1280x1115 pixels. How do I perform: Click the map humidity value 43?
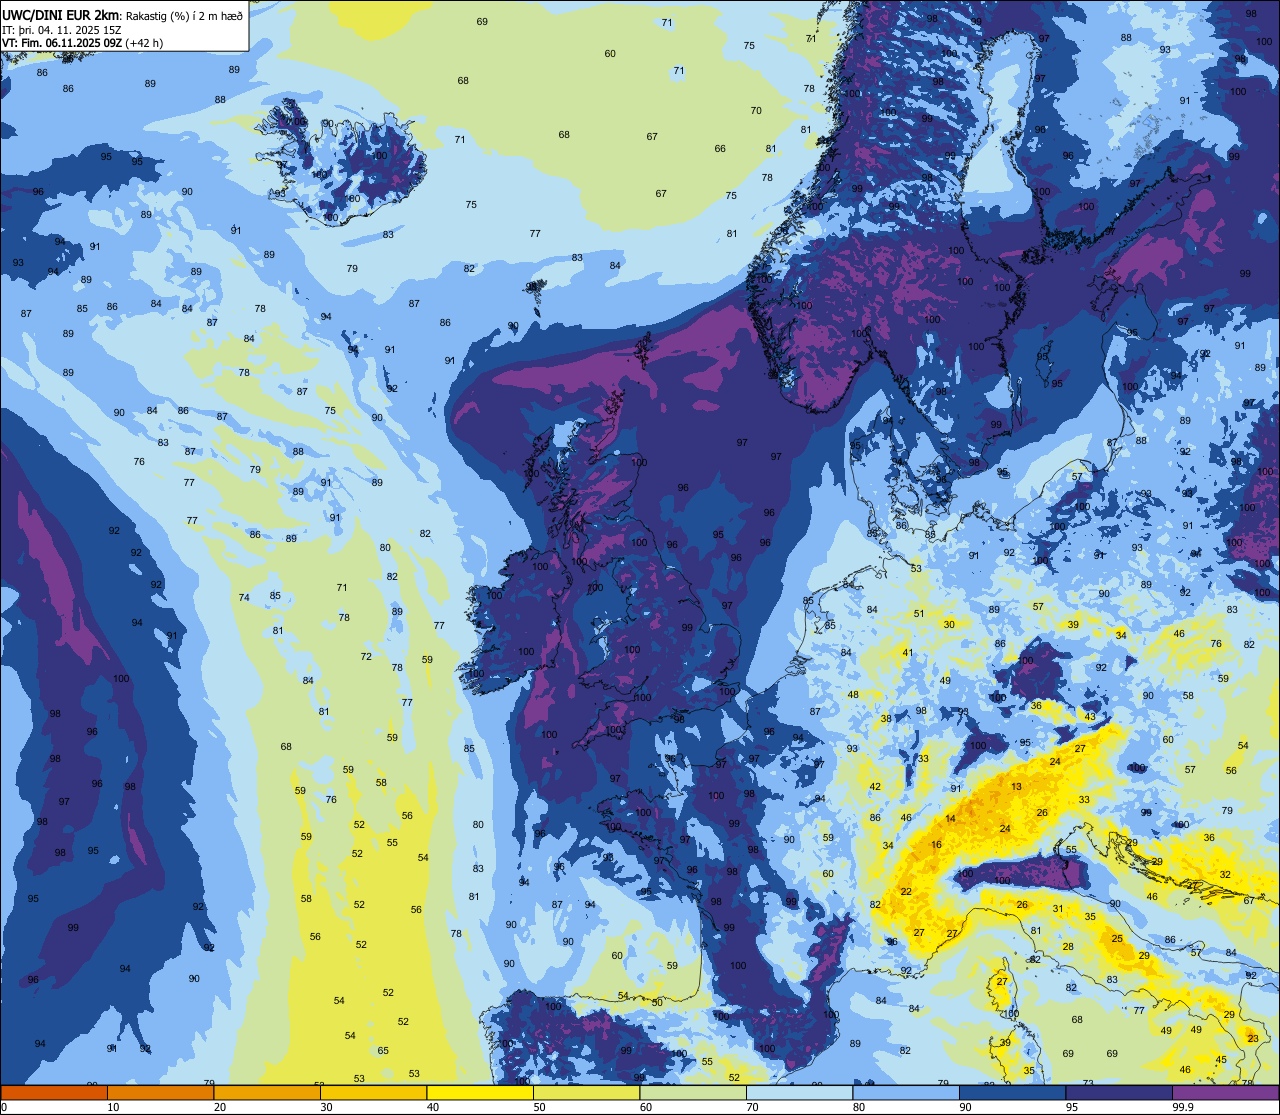click(1090, 717)
